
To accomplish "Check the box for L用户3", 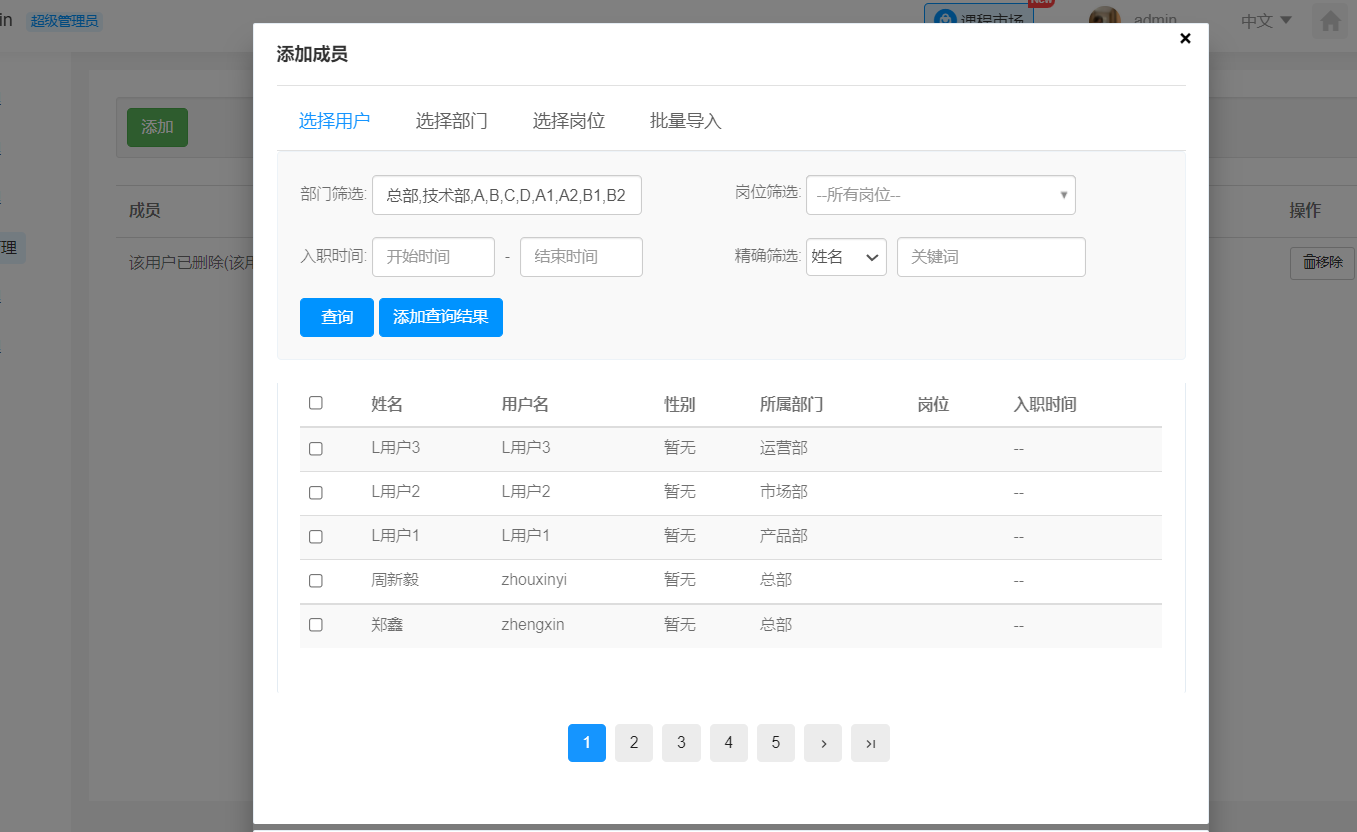I will coord(316,449).
